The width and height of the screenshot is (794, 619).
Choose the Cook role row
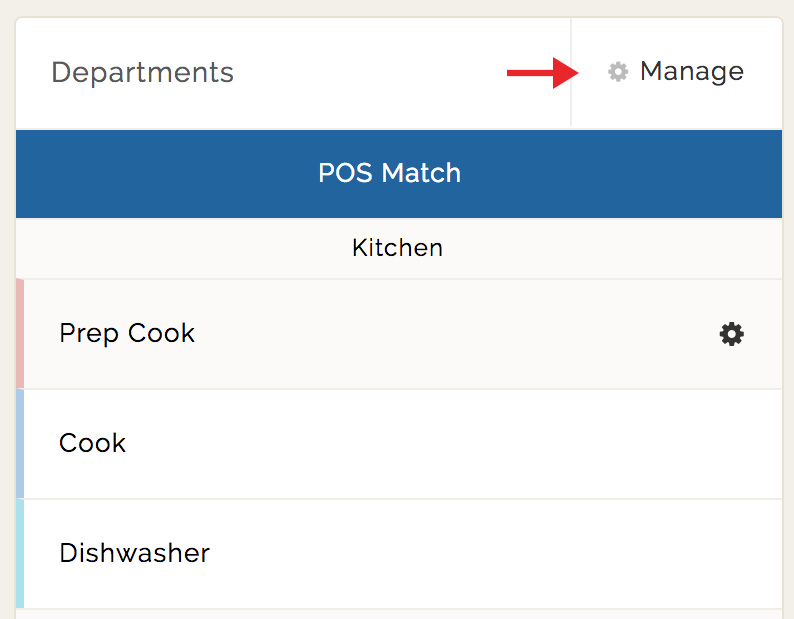click(403, 444)
